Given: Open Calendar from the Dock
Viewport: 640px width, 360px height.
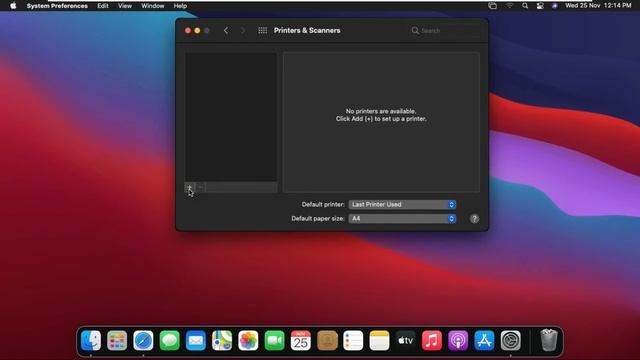Looking at the screenshot, I should (x=301, y=340).
